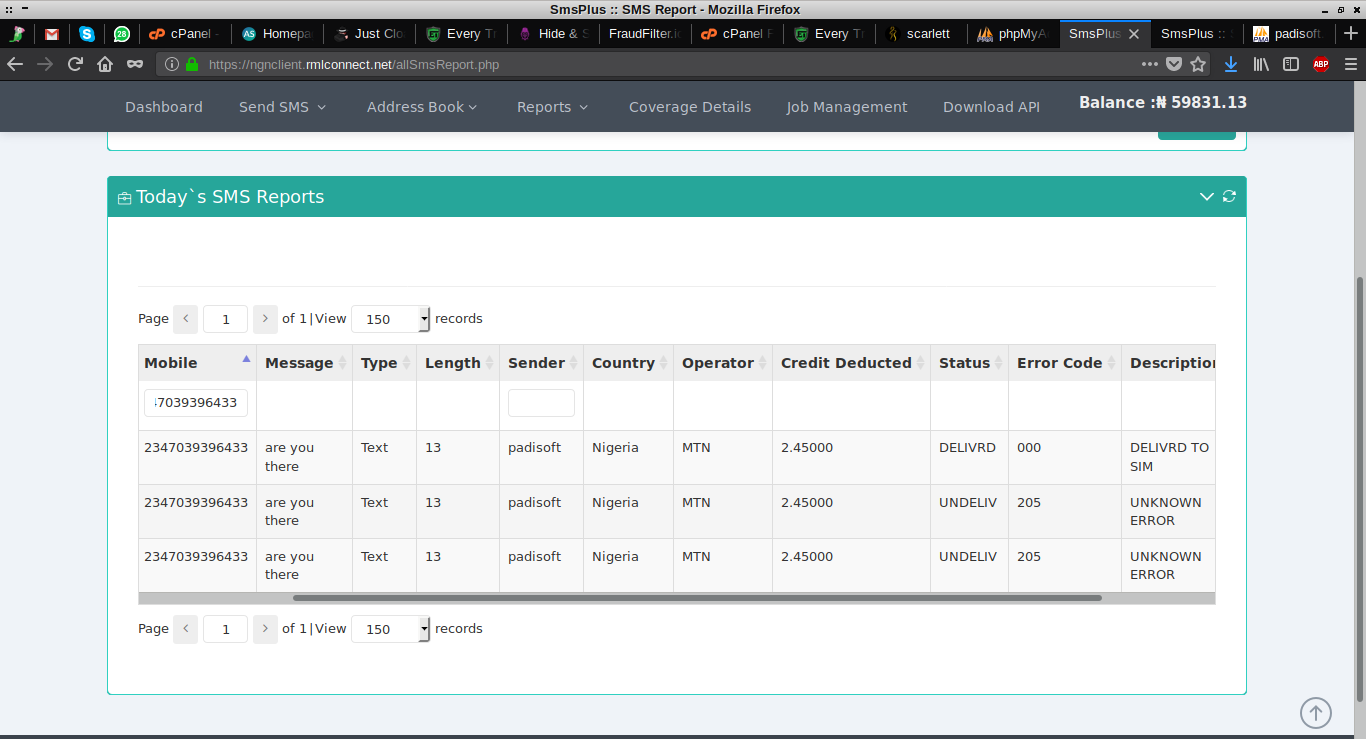Viewport: 1366px width, 739px height.
Task: Expand the Send SMS menu
Action: tap(283, 107)
